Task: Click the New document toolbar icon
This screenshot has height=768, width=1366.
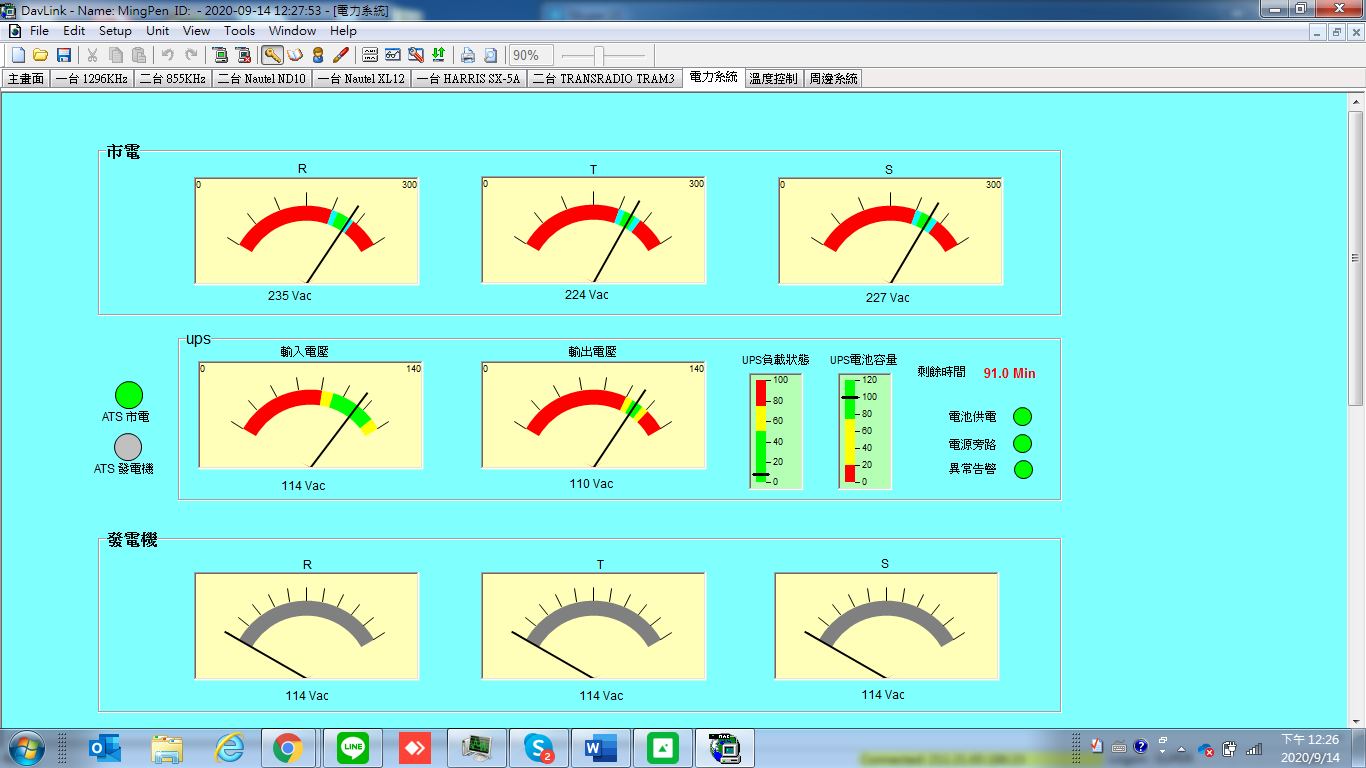Action: coord(18,55)
